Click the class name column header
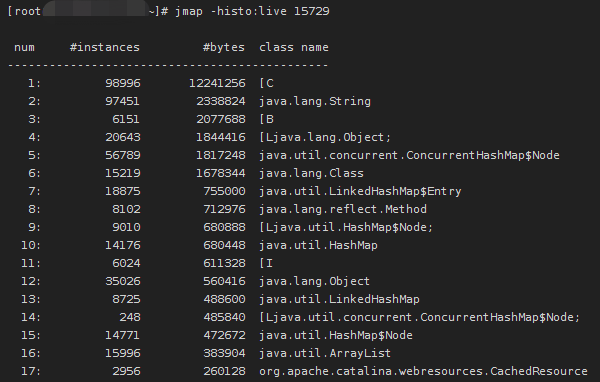The height and width of the screenshot is (382, 600). point(293,47)
